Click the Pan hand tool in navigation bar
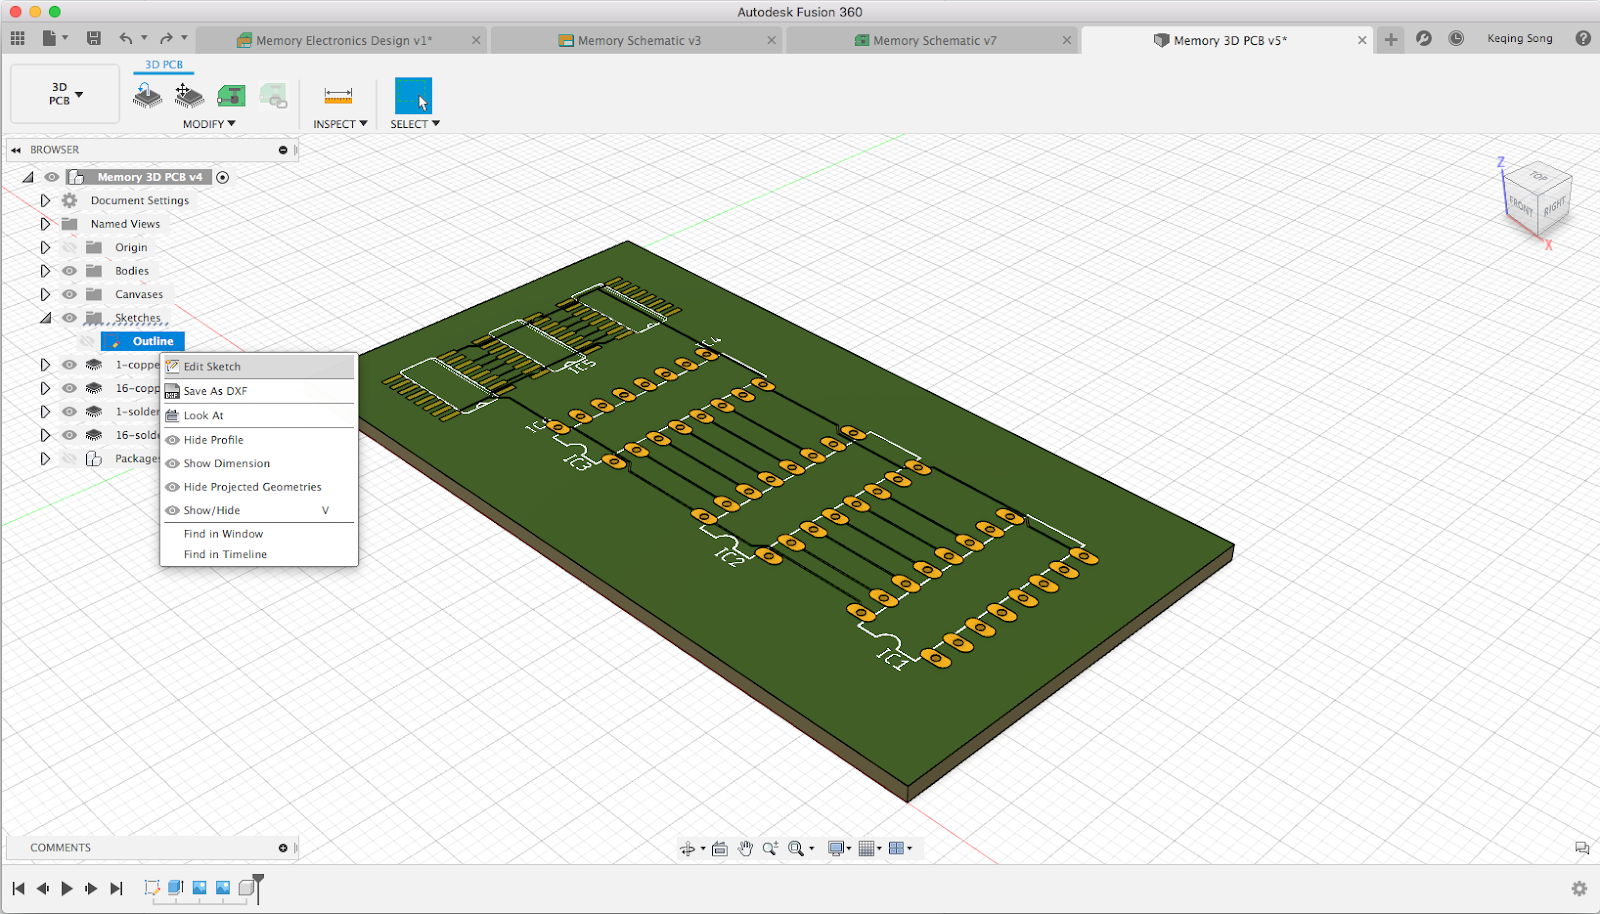This screenshot has width=1600, height=914. (745, 848)
